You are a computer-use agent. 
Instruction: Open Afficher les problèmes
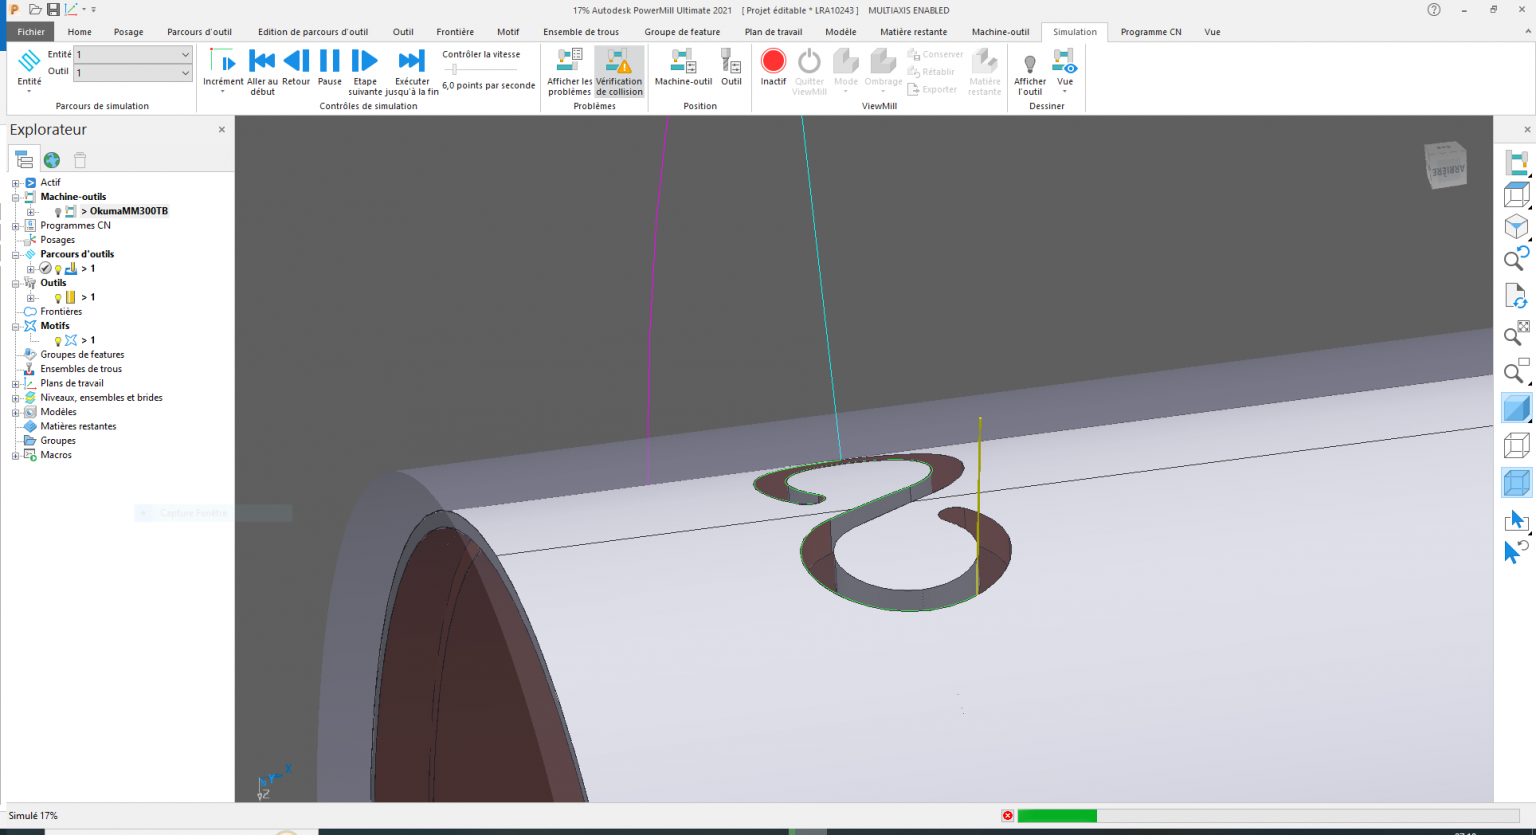coord(570,72)
